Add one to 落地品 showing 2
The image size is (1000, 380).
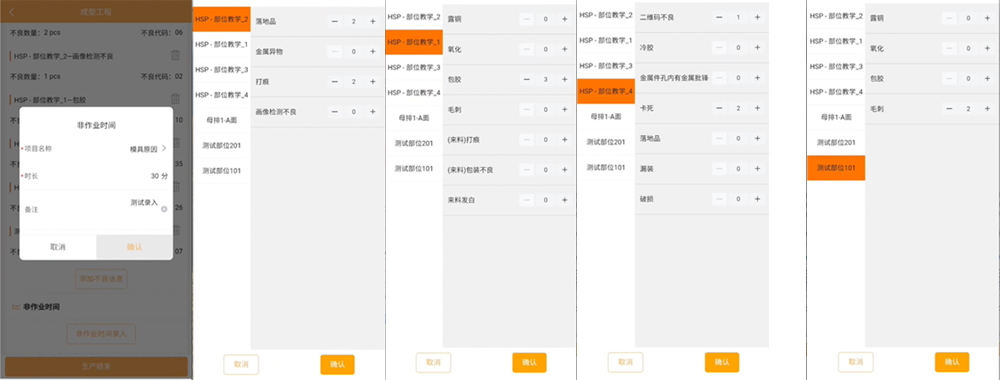click(x=372, y=21)
